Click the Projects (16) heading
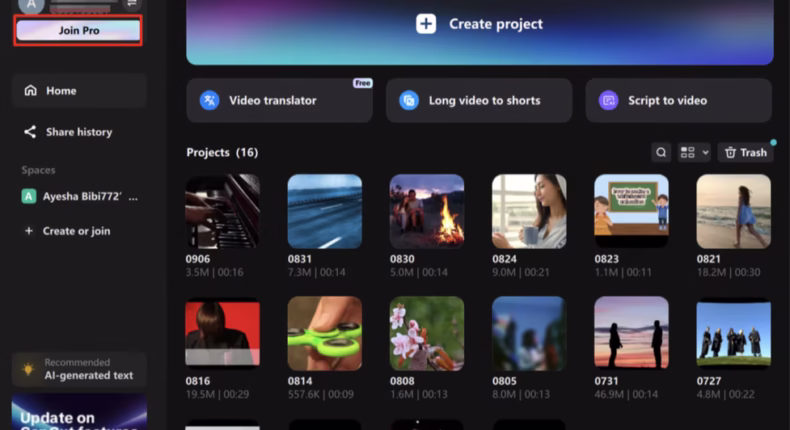790x430 pixels. coord(222,152)
